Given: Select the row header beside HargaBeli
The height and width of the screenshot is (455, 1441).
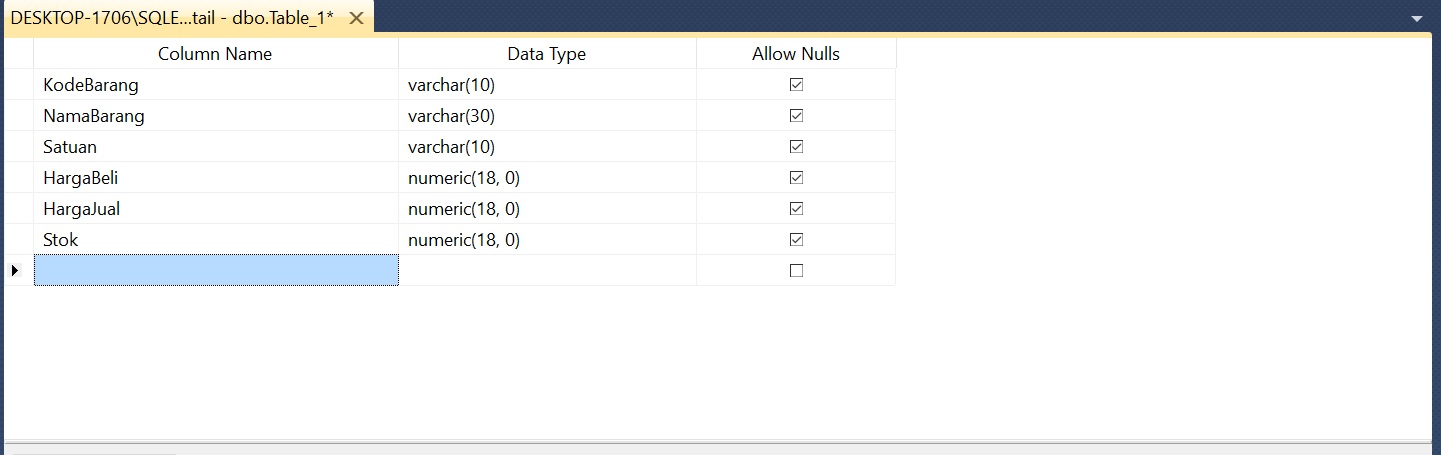Looking at the screenshot, I should pyautogui.click(x=19, y=178).
